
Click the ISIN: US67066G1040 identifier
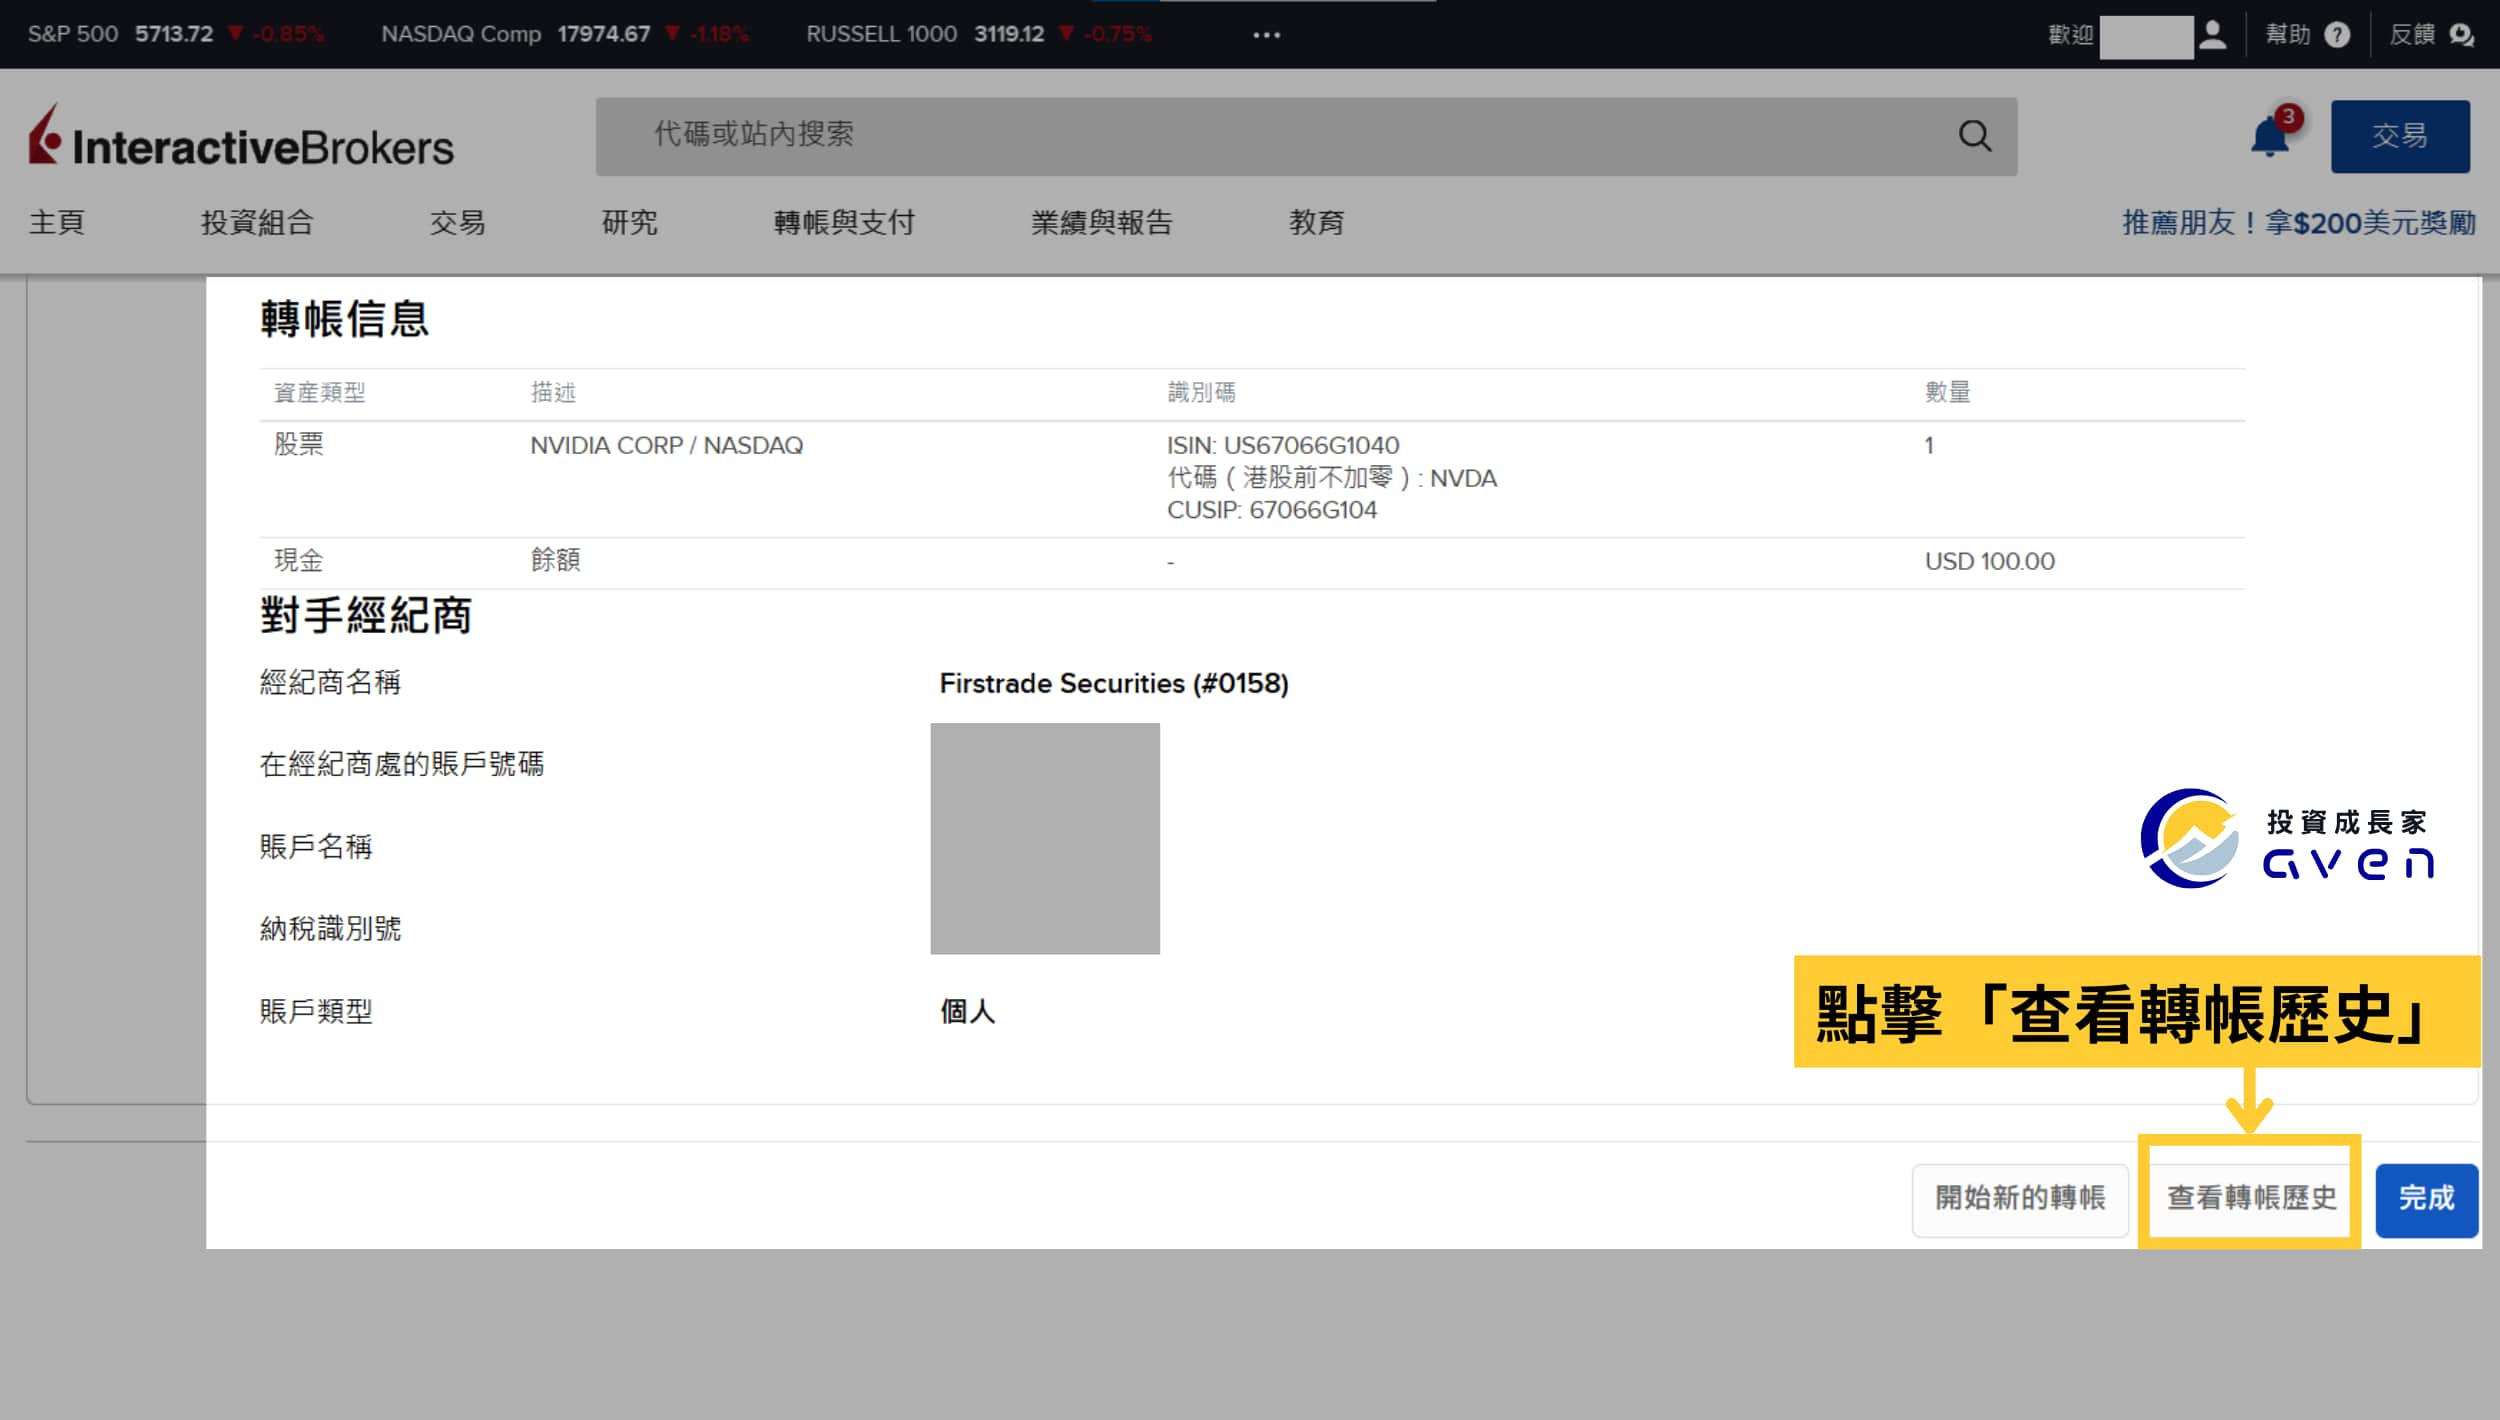click(x=1283, y=445)
